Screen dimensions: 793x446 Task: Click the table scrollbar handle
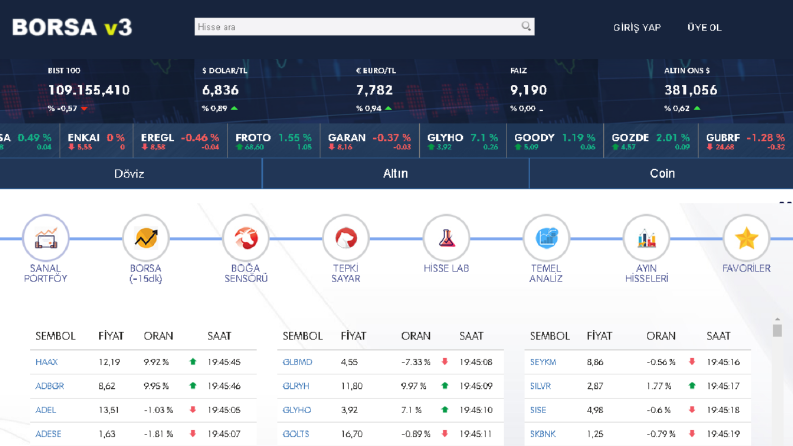[777, 330]
